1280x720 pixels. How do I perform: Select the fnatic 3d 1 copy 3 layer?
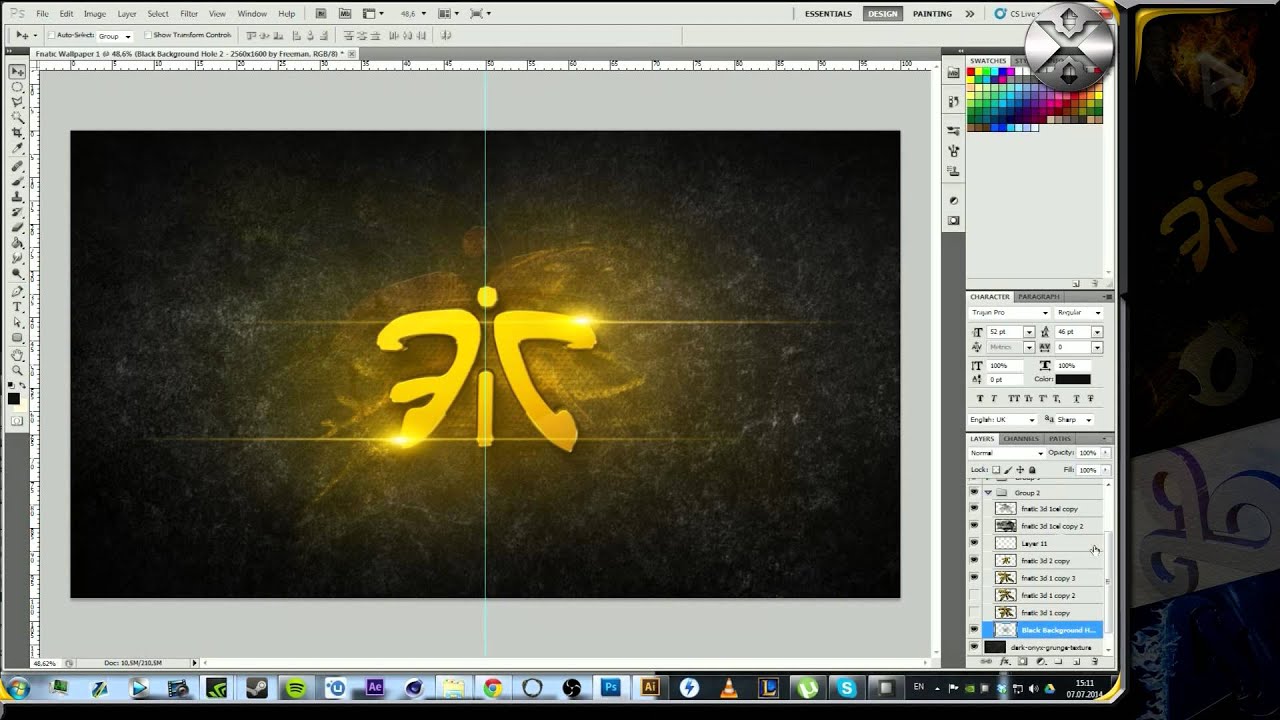(1047, 578)
